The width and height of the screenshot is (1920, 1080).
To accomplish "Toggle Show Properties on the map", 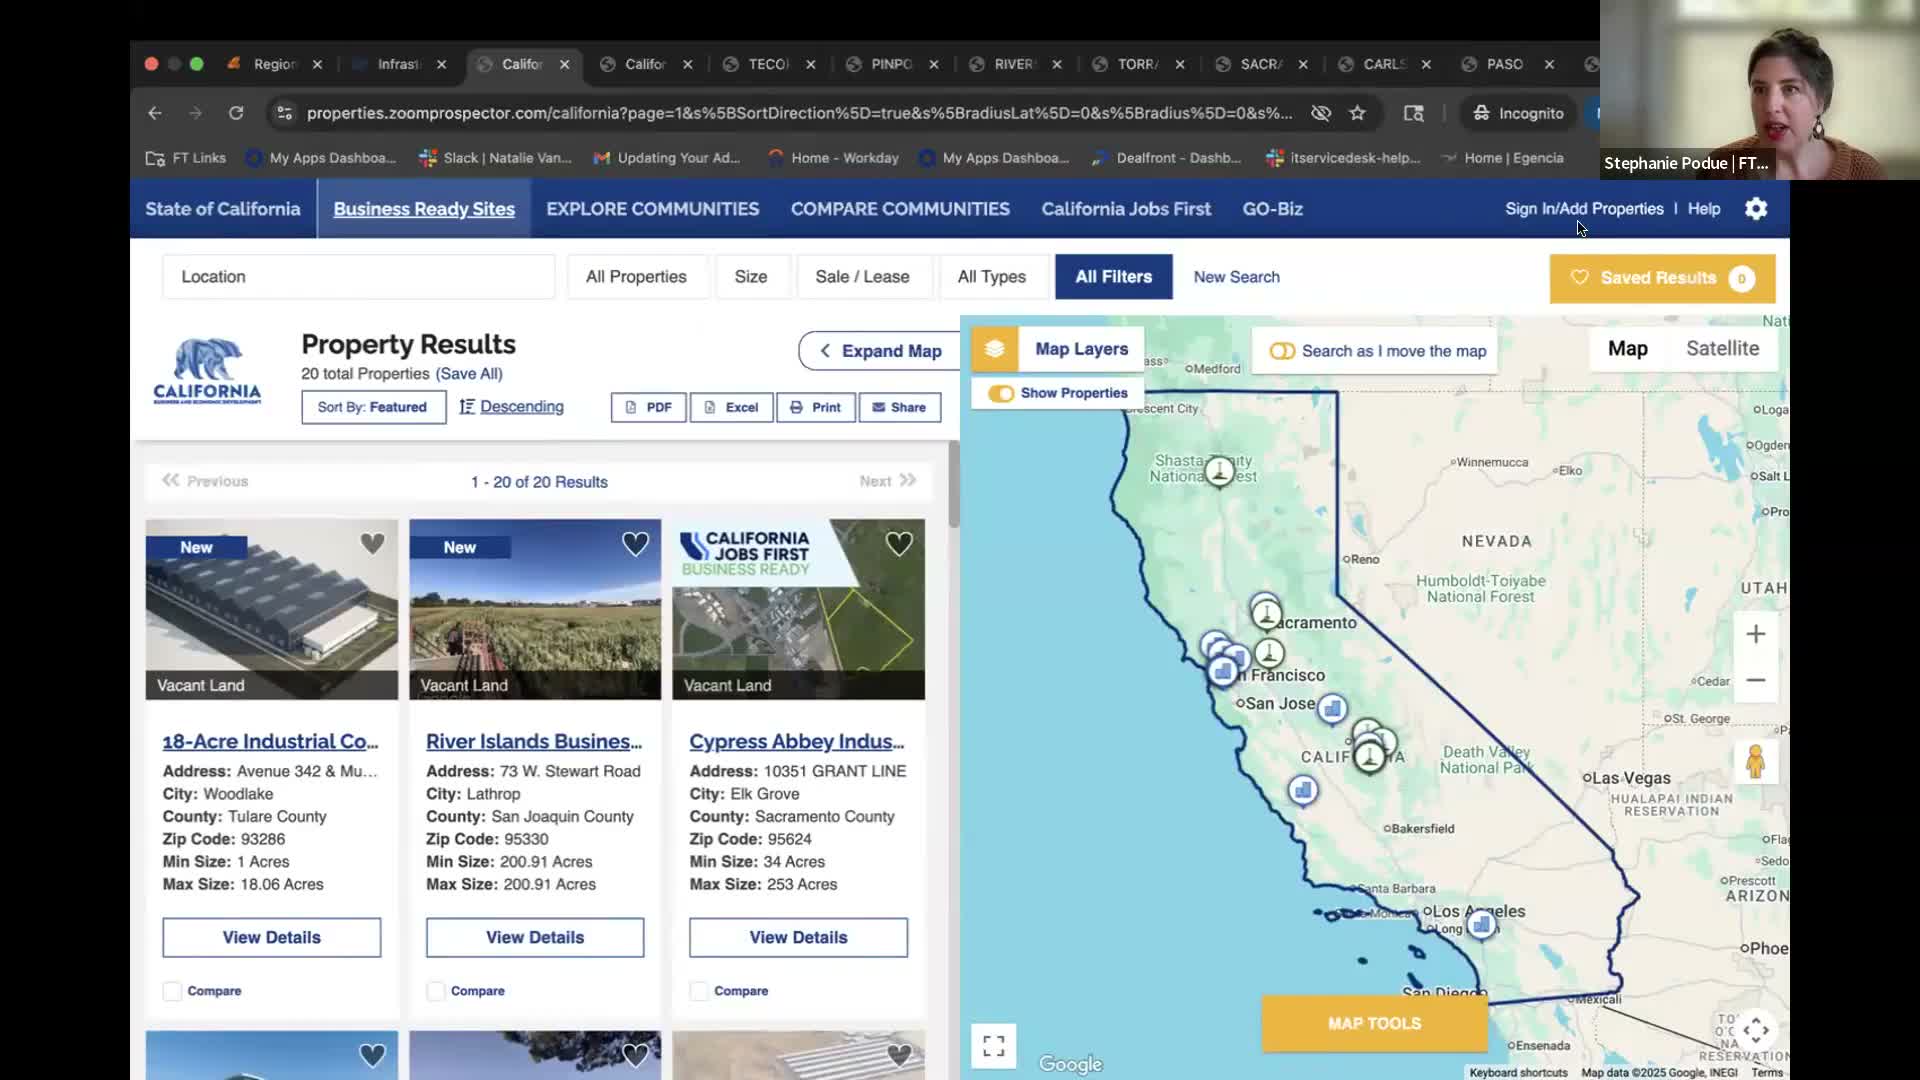I will coord(1002,393).
